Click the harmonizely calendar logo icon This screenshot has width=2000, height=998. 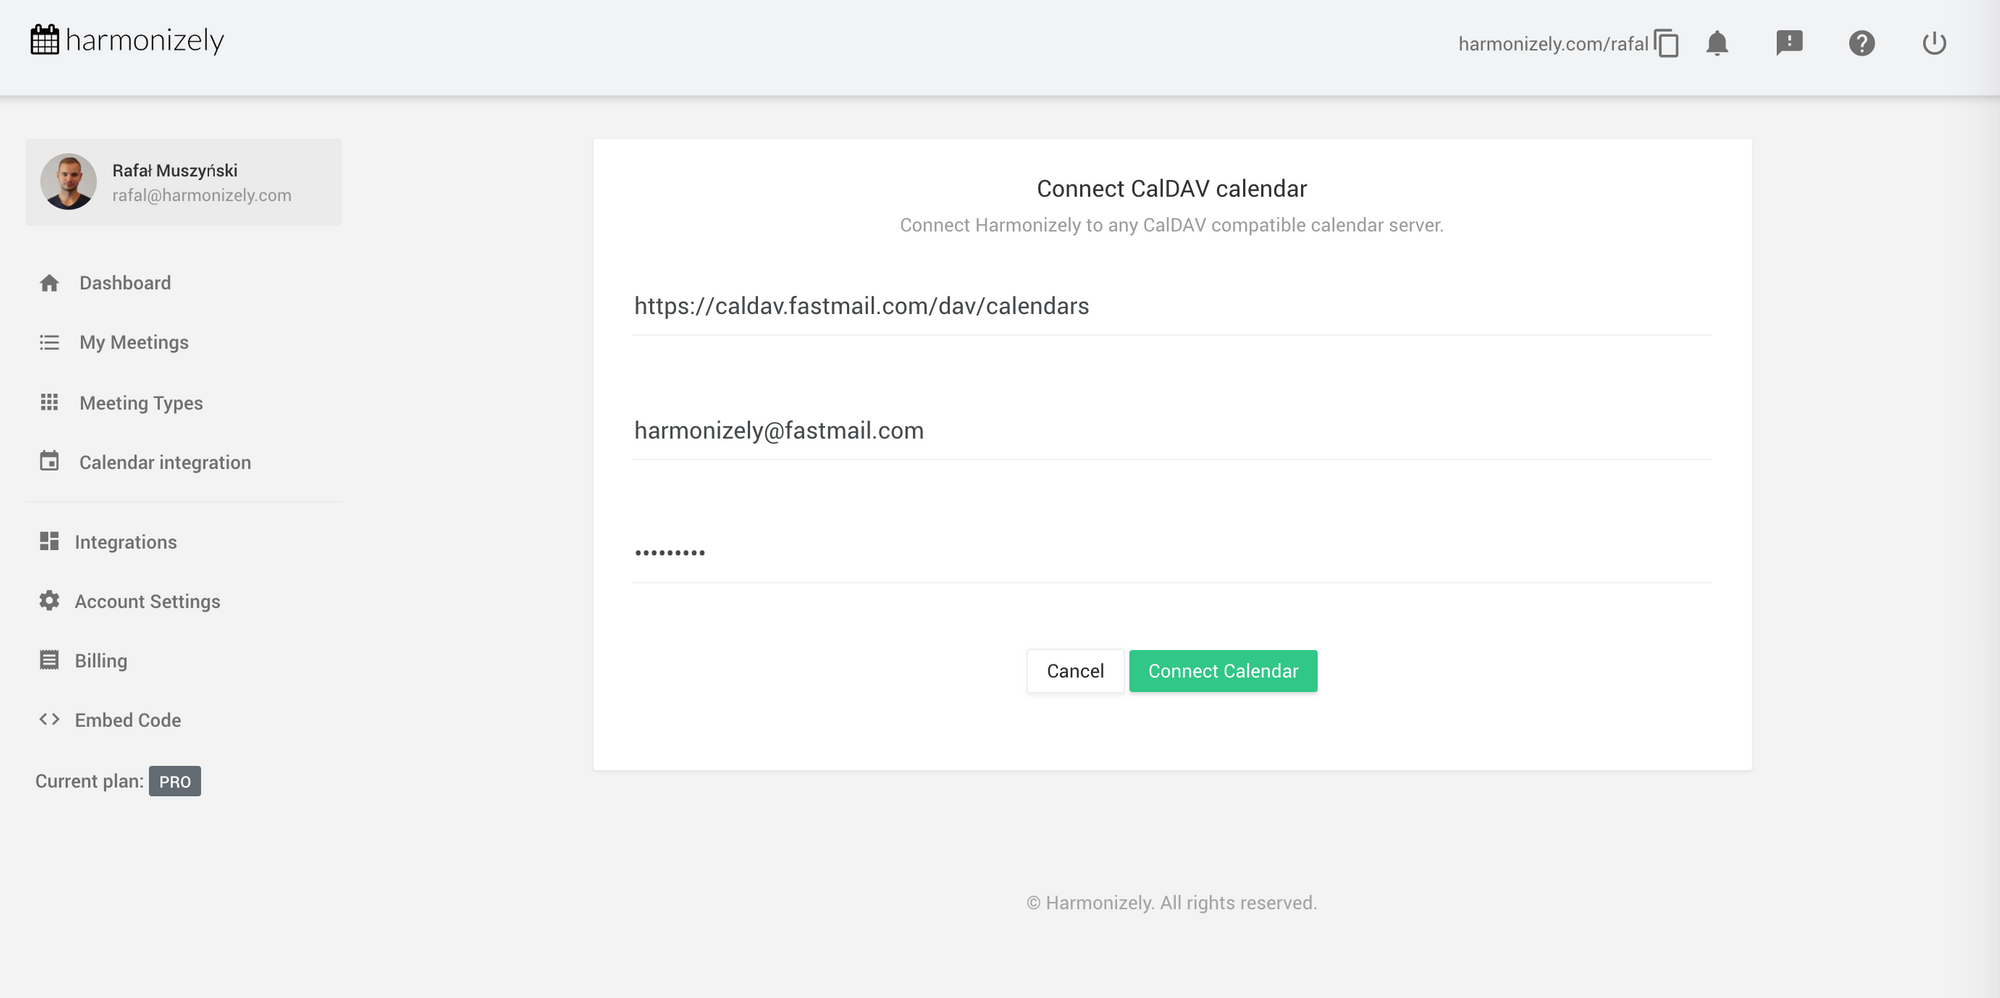45,40
